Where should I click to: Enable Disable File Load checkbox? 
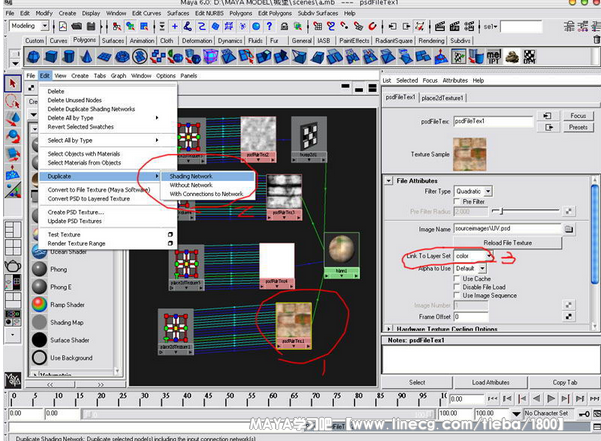tap(457, 287)
